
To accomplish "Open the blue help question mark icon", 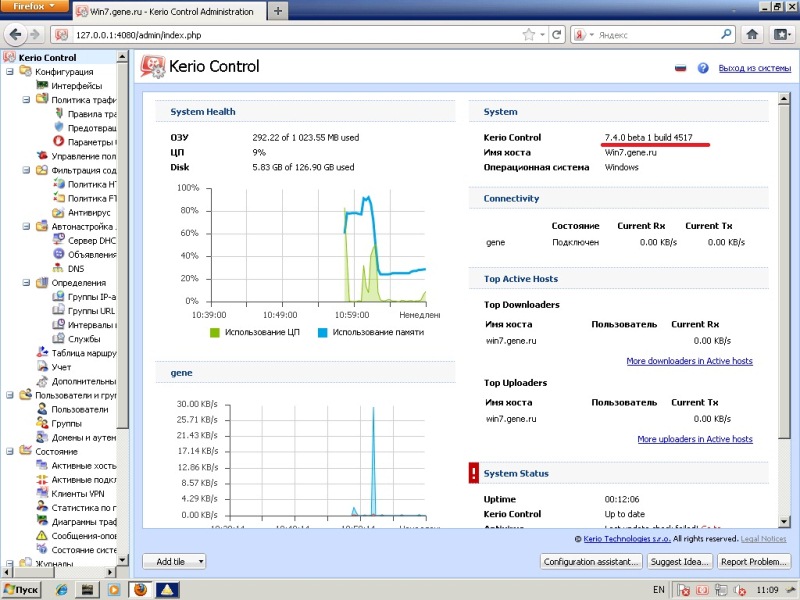I will click(703, 68).
